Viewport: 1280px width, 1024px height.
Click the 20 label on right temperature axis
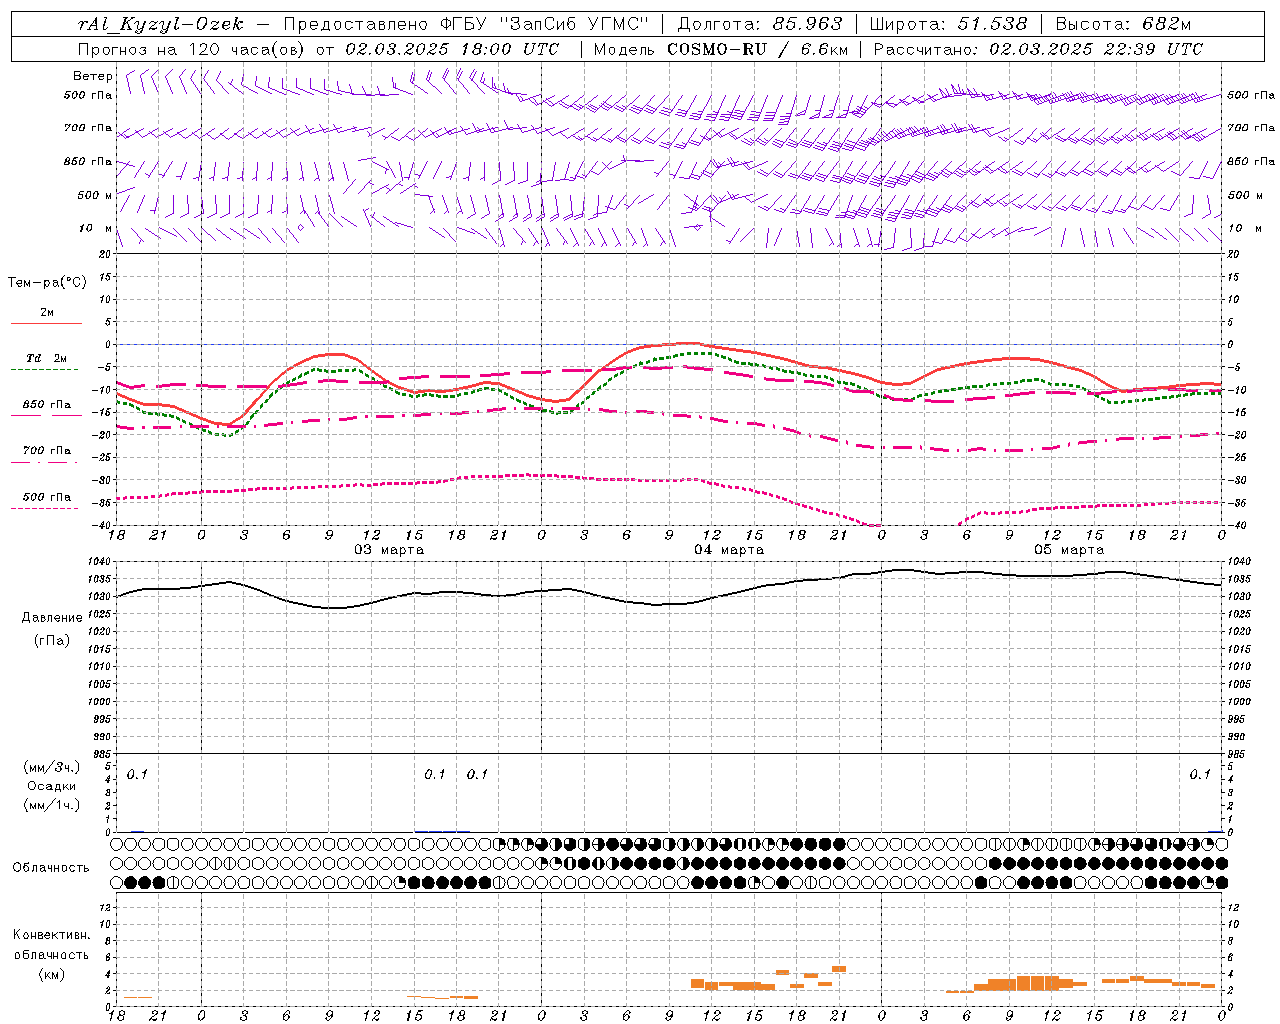click(x=1233, y=254)
